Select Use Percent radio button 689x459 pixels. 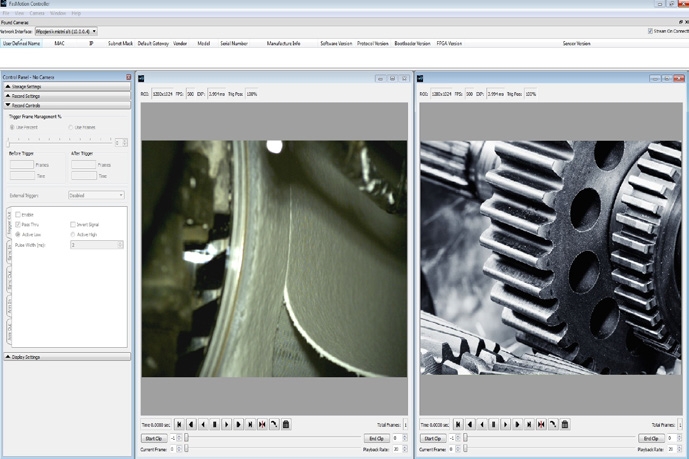click(12, 127)
